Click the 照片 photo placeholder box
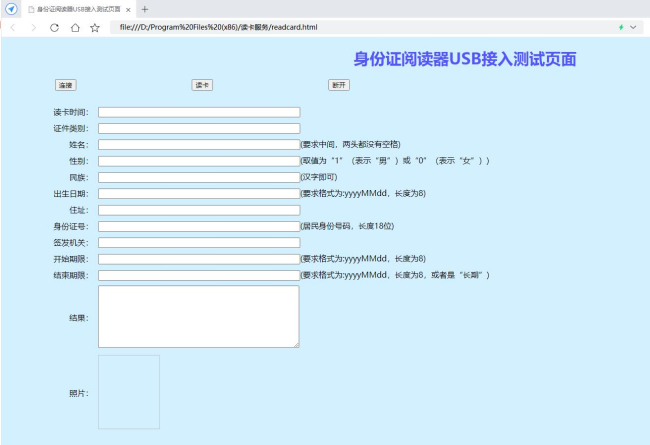650x445 pixels. pos(128,392)
